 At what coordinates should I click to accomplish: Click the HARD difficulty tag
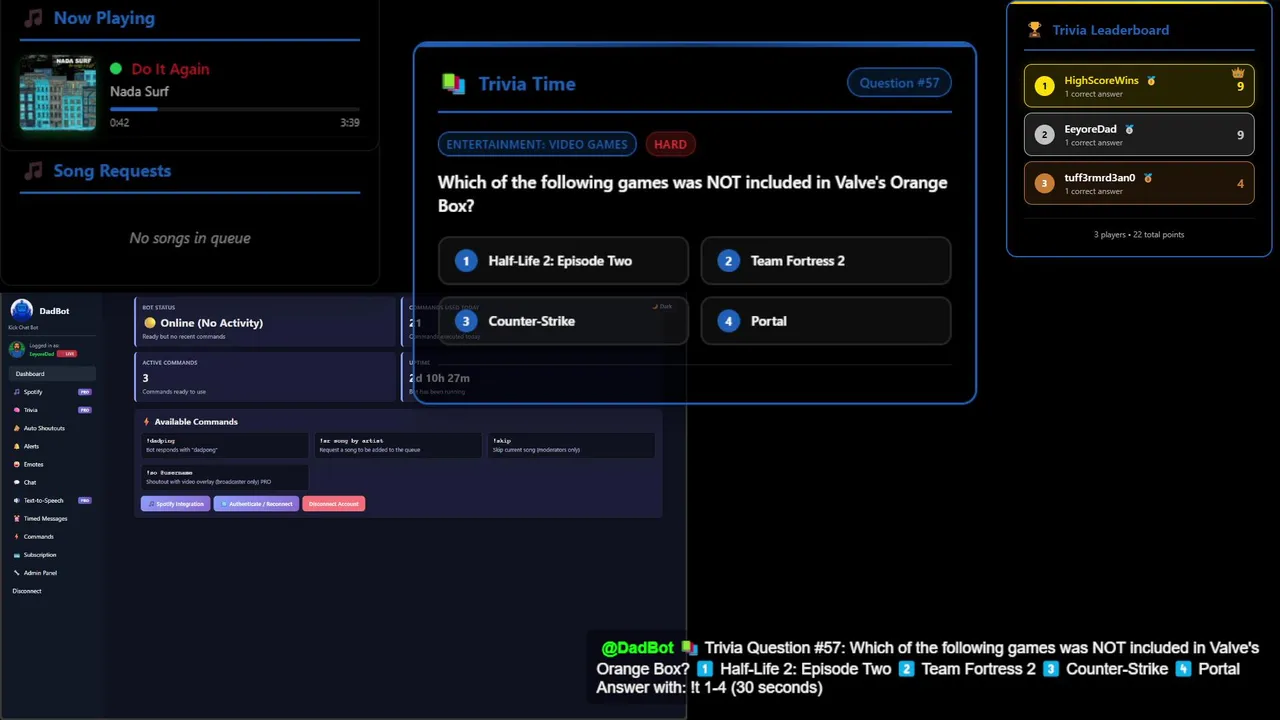point(670,144)
